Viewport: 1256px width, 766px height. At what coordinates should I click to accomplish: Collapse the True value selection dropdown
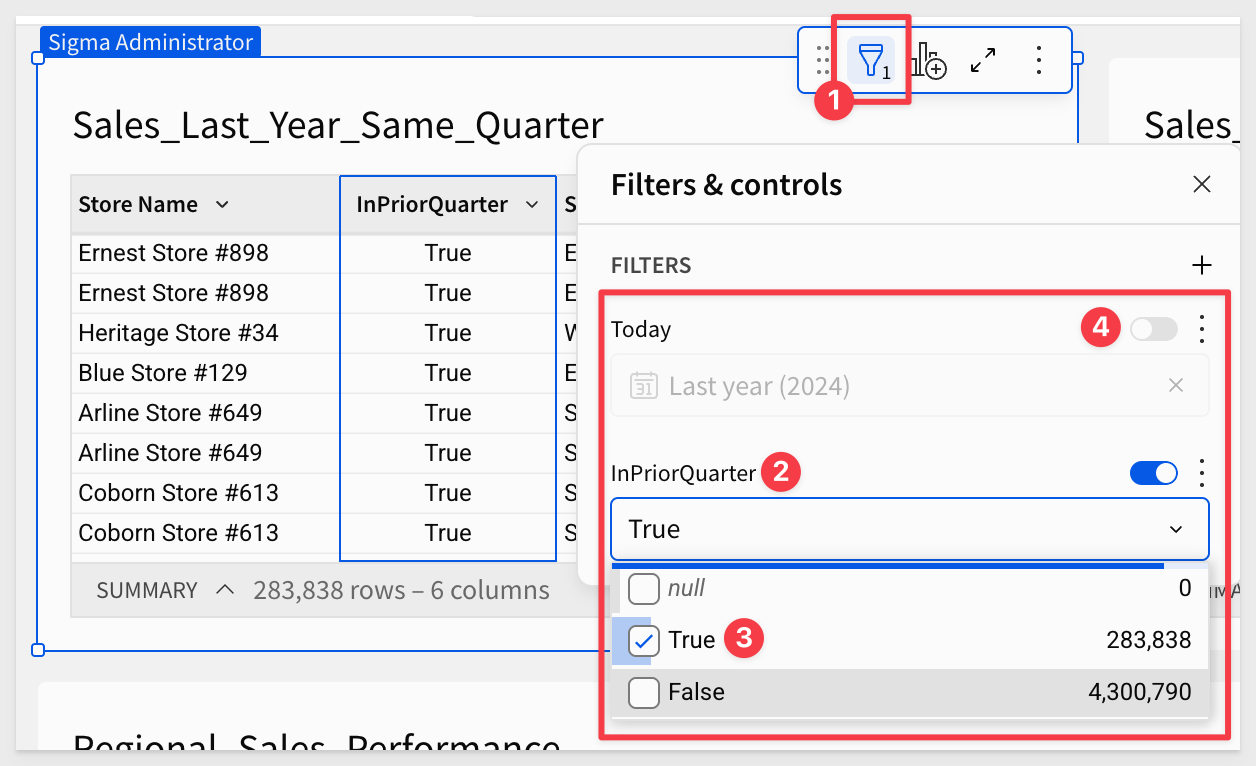click(1176, 529)
